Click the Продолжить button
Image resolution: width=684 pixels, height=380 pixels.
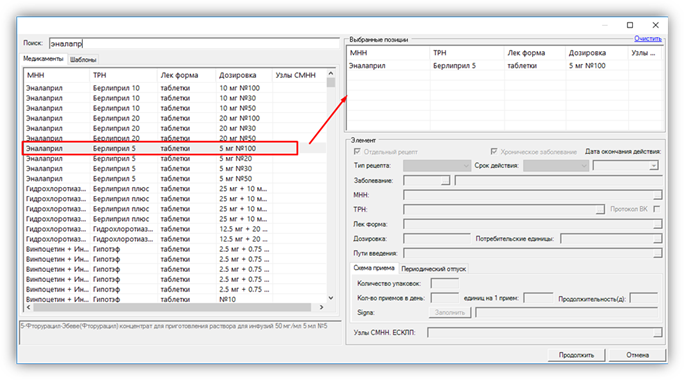pos(576,355)
